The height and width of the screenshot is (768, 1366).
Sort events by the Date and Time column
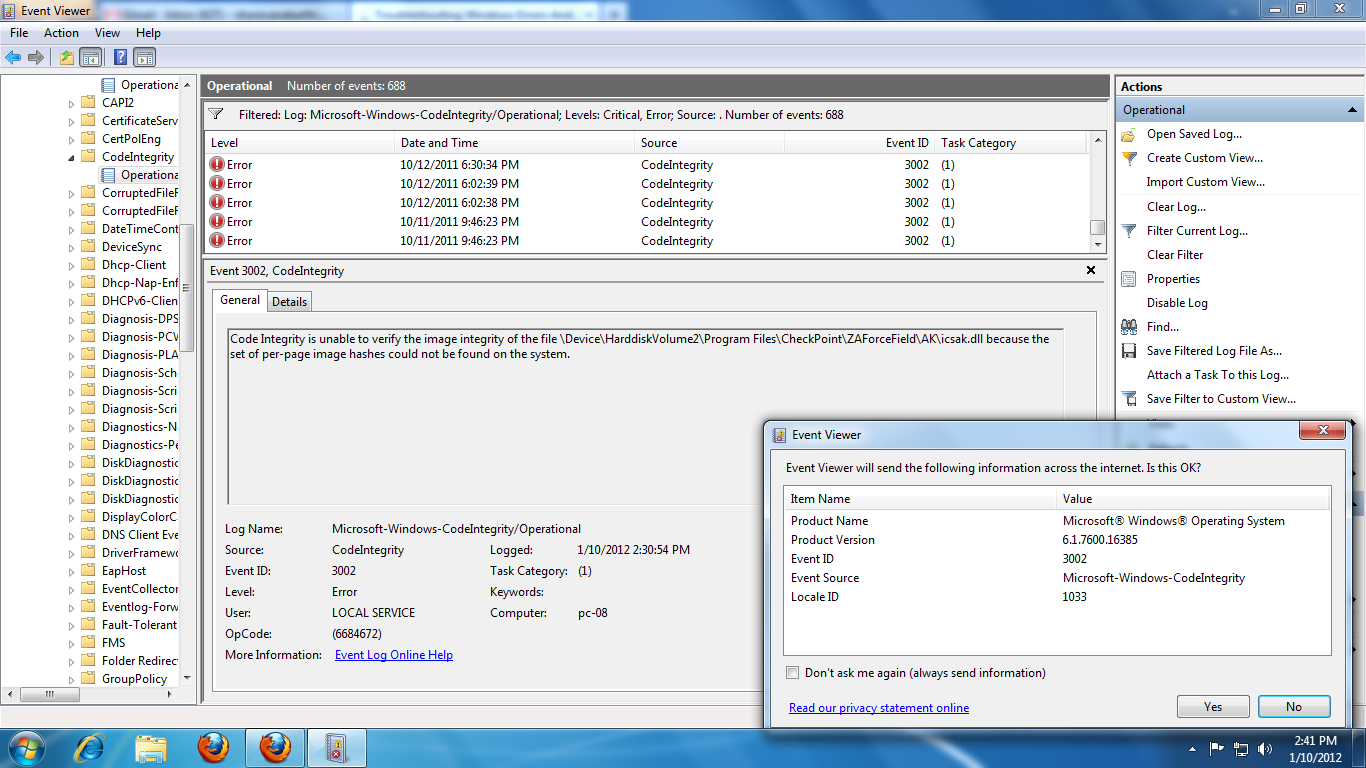[x=514, y=143]
